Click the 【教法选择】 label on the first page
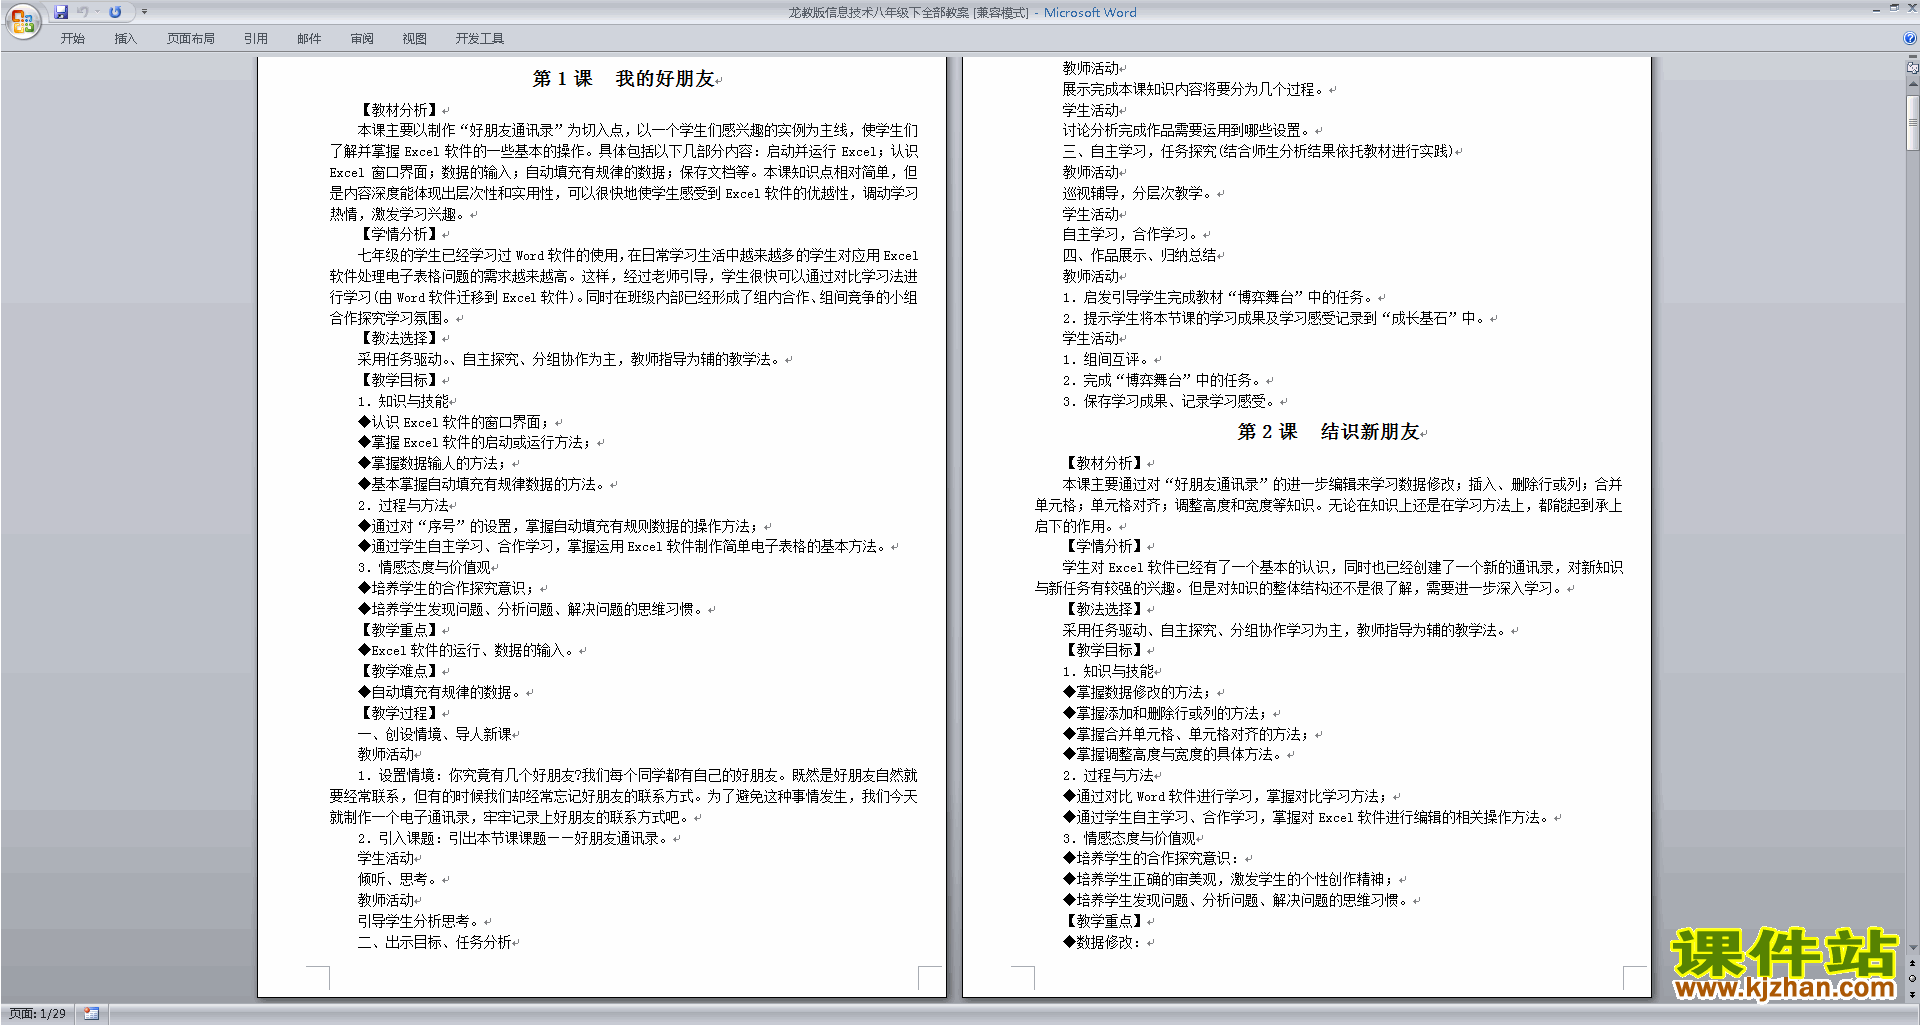 pos(400,338)
